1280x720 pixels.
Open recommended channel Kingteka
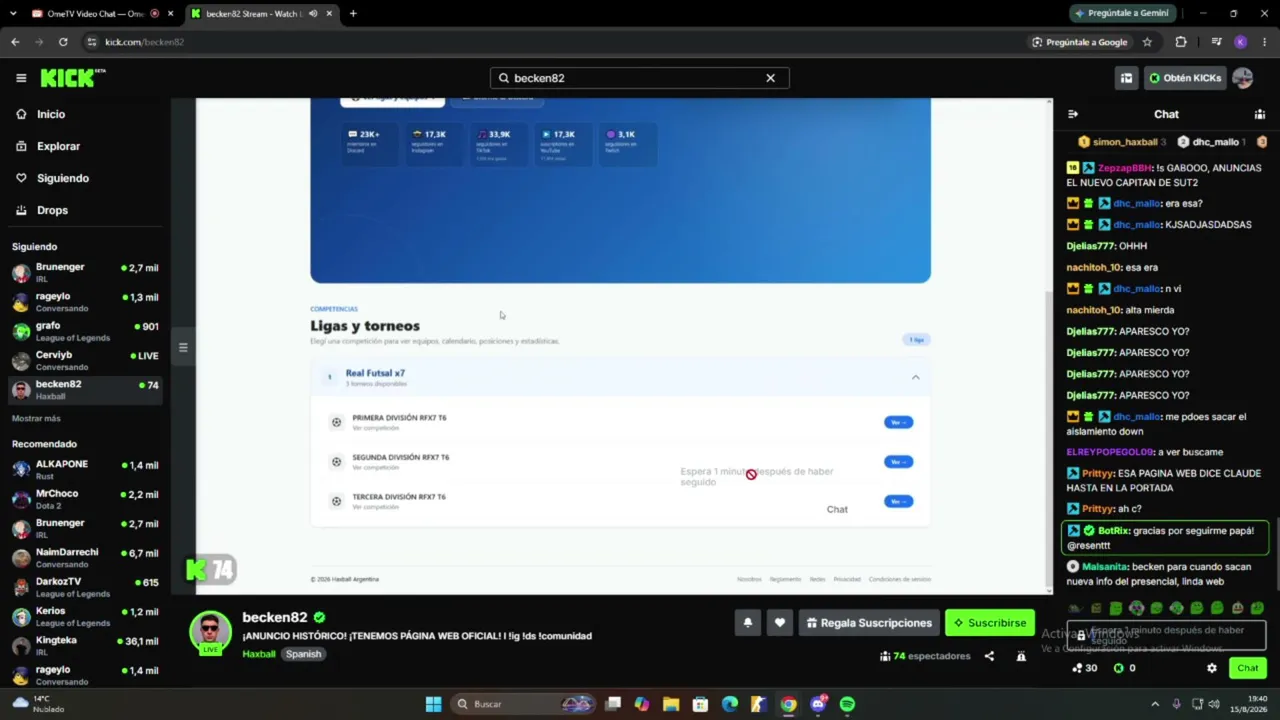[85, 645]
